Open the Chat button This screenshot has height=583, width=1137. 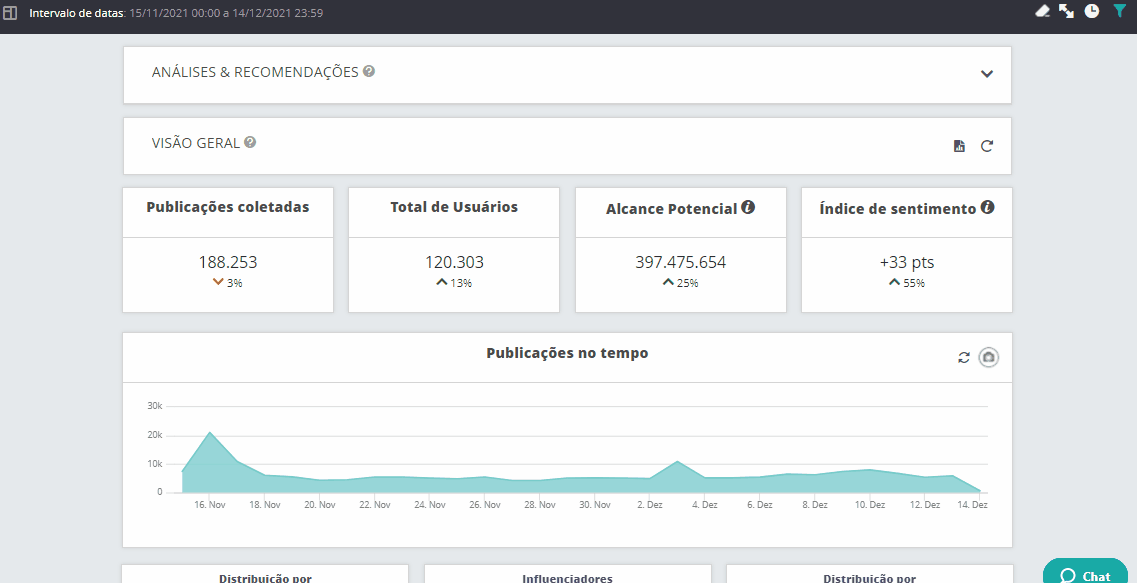coord(1086,575)
